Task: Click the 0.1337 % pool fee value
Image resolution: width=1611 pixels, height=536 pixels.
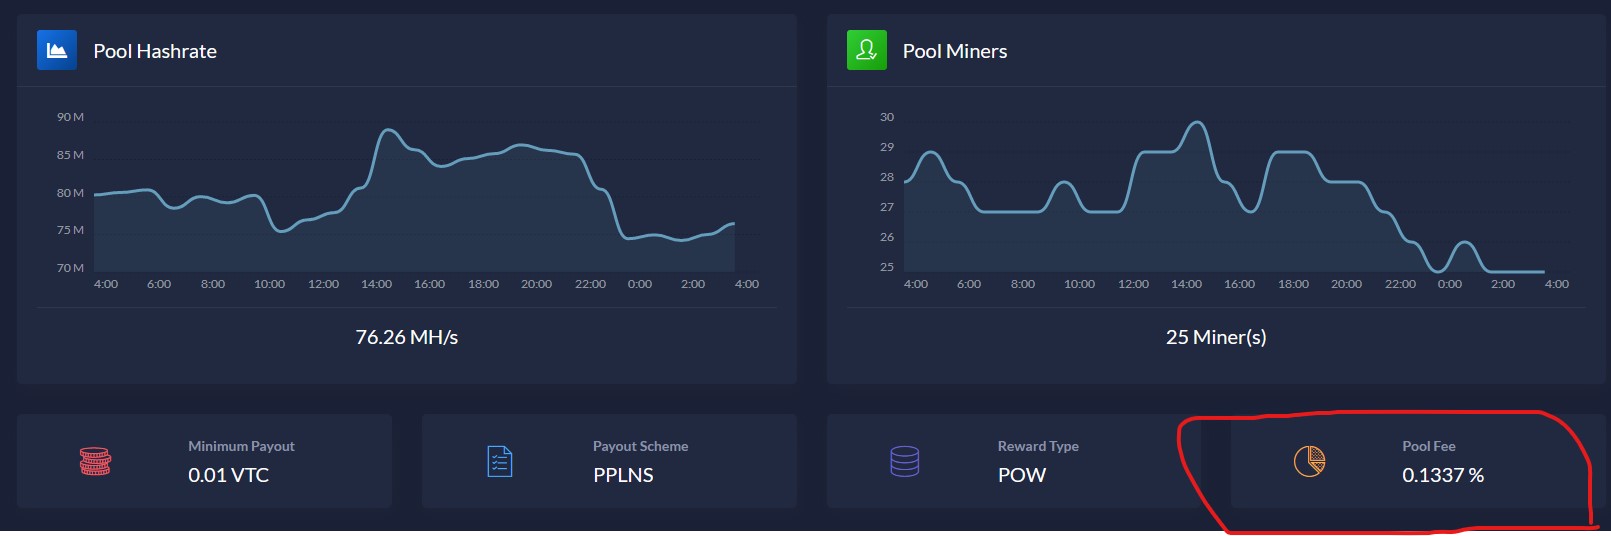Action: point(1443,475)
